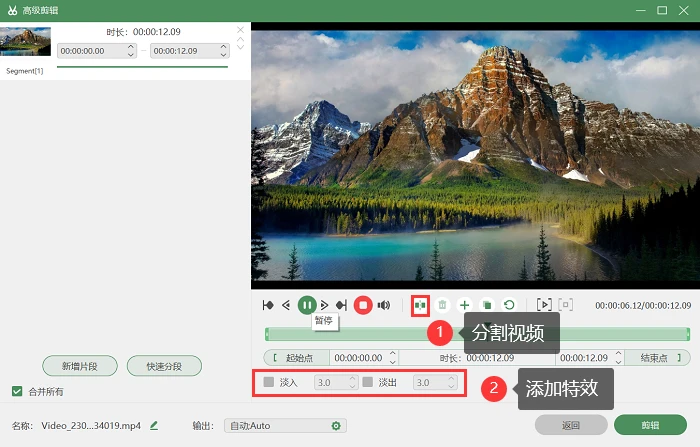Click the app logo in the title bar

[x=12, y=10]
